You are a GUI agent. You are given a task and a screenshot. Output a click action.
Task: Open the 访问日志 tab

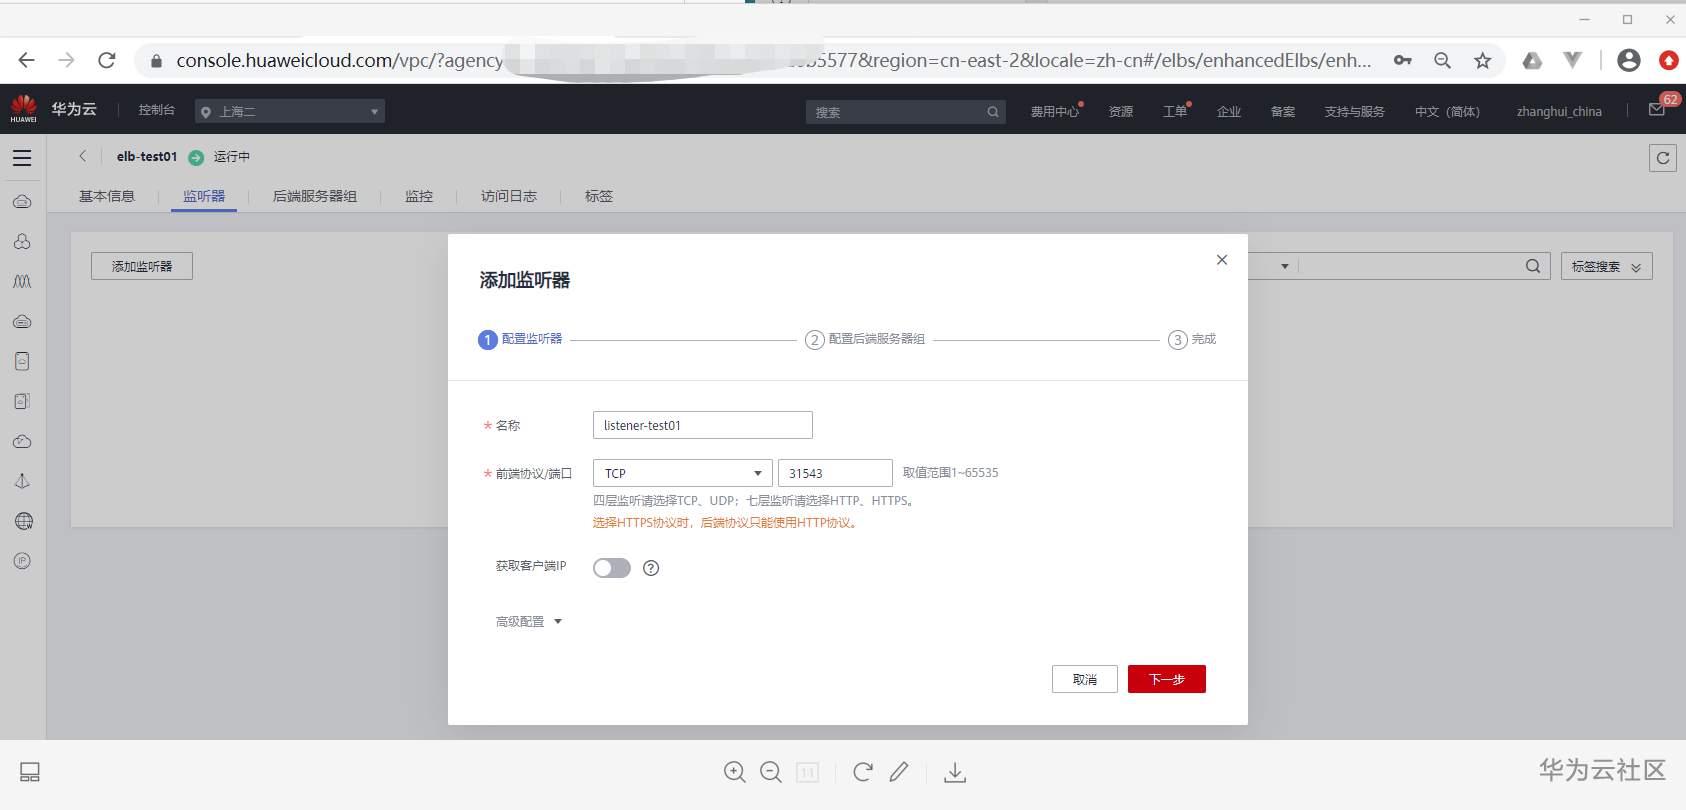click(x=509, y=196)
